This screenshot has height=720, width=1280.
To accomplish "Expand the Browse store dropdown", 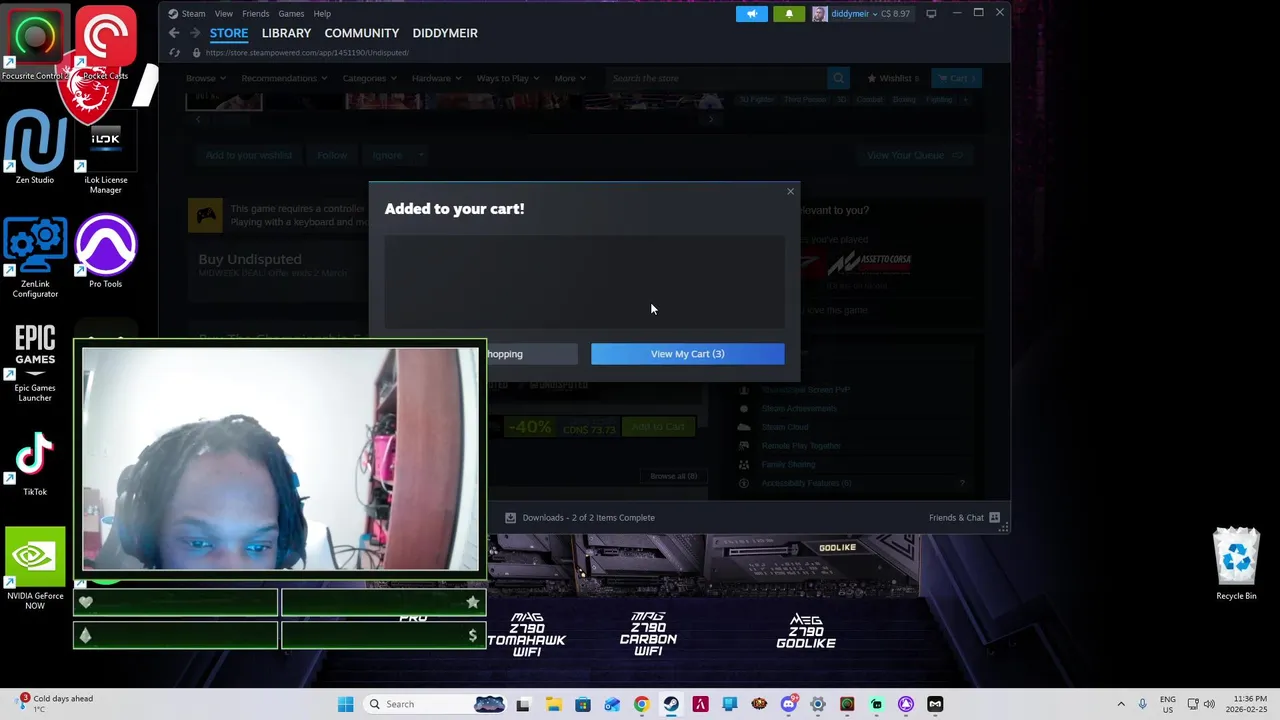I will point(205,78).
